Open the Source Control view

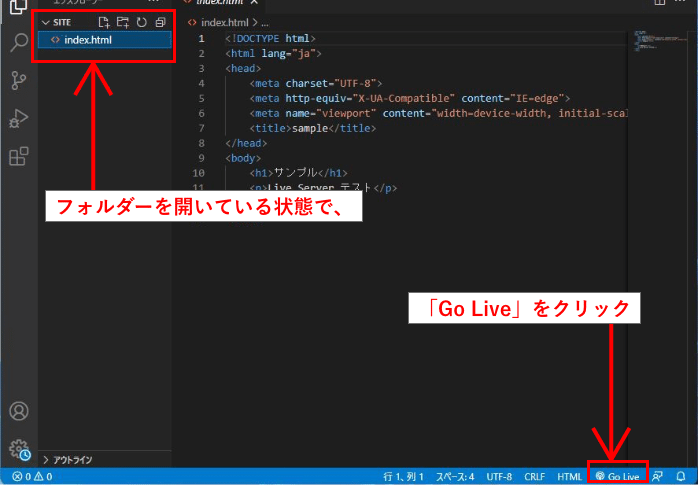coord(19,80)
